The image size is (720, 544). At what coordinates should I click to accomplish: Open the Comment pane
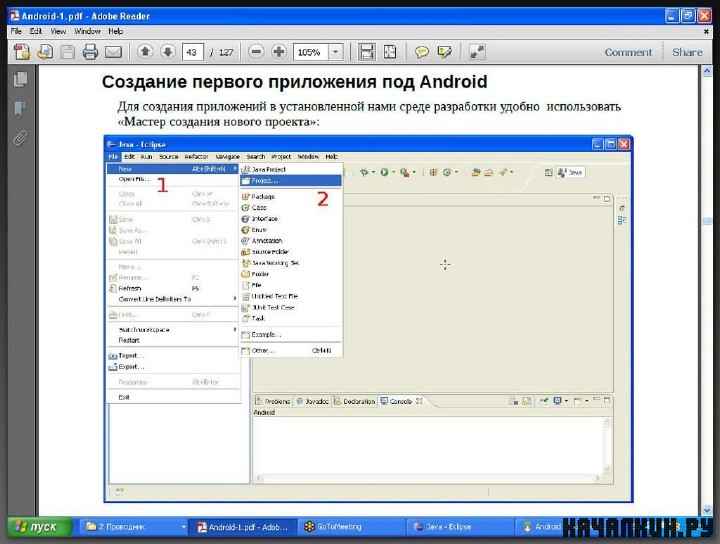(x=628, y=52)
